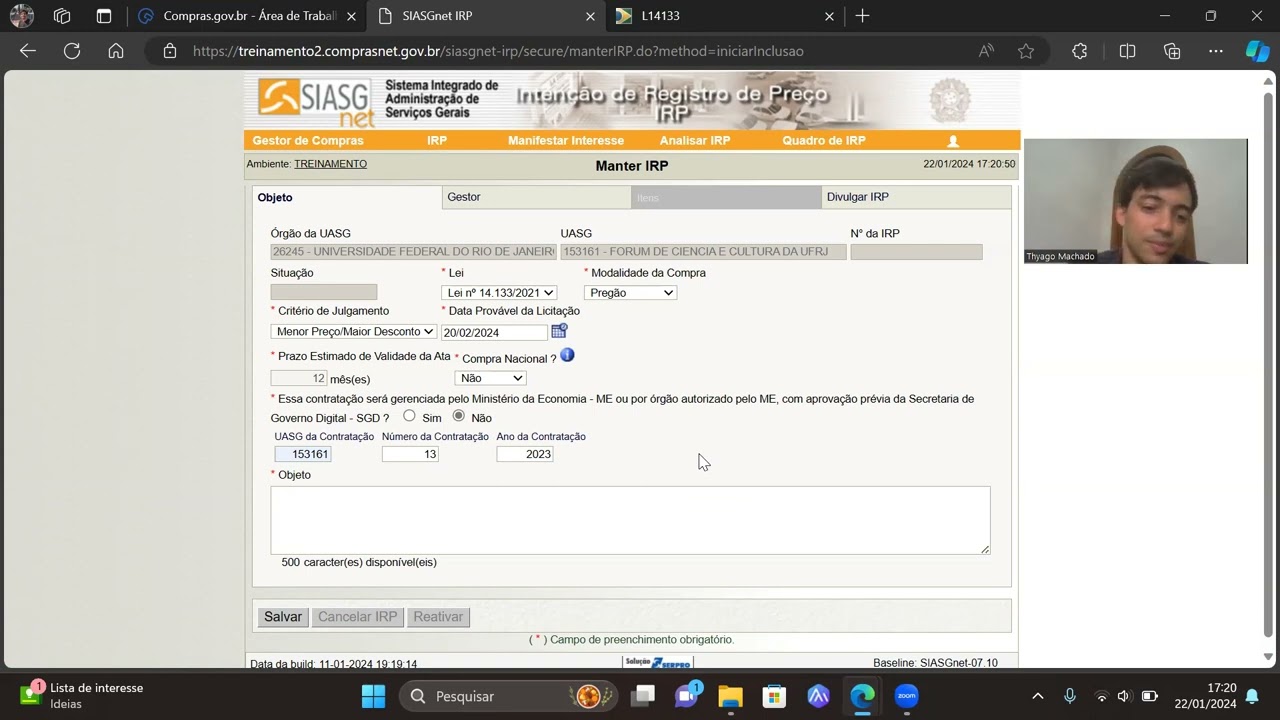
Task: Switch to Compras.gov.br browser tab
Action: (x=249, y=16)
